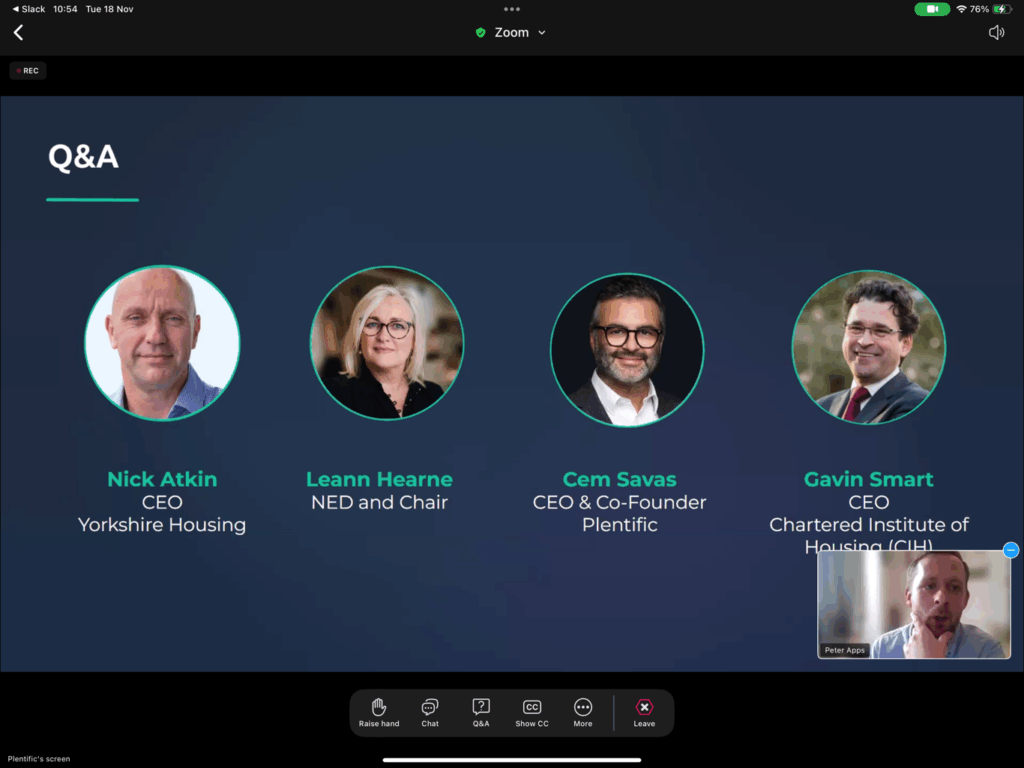This screenshot has width=1024, height=768.
Task: Minimize the Peter Apps video thumbnail
Action: click(x=1011, y=550)
